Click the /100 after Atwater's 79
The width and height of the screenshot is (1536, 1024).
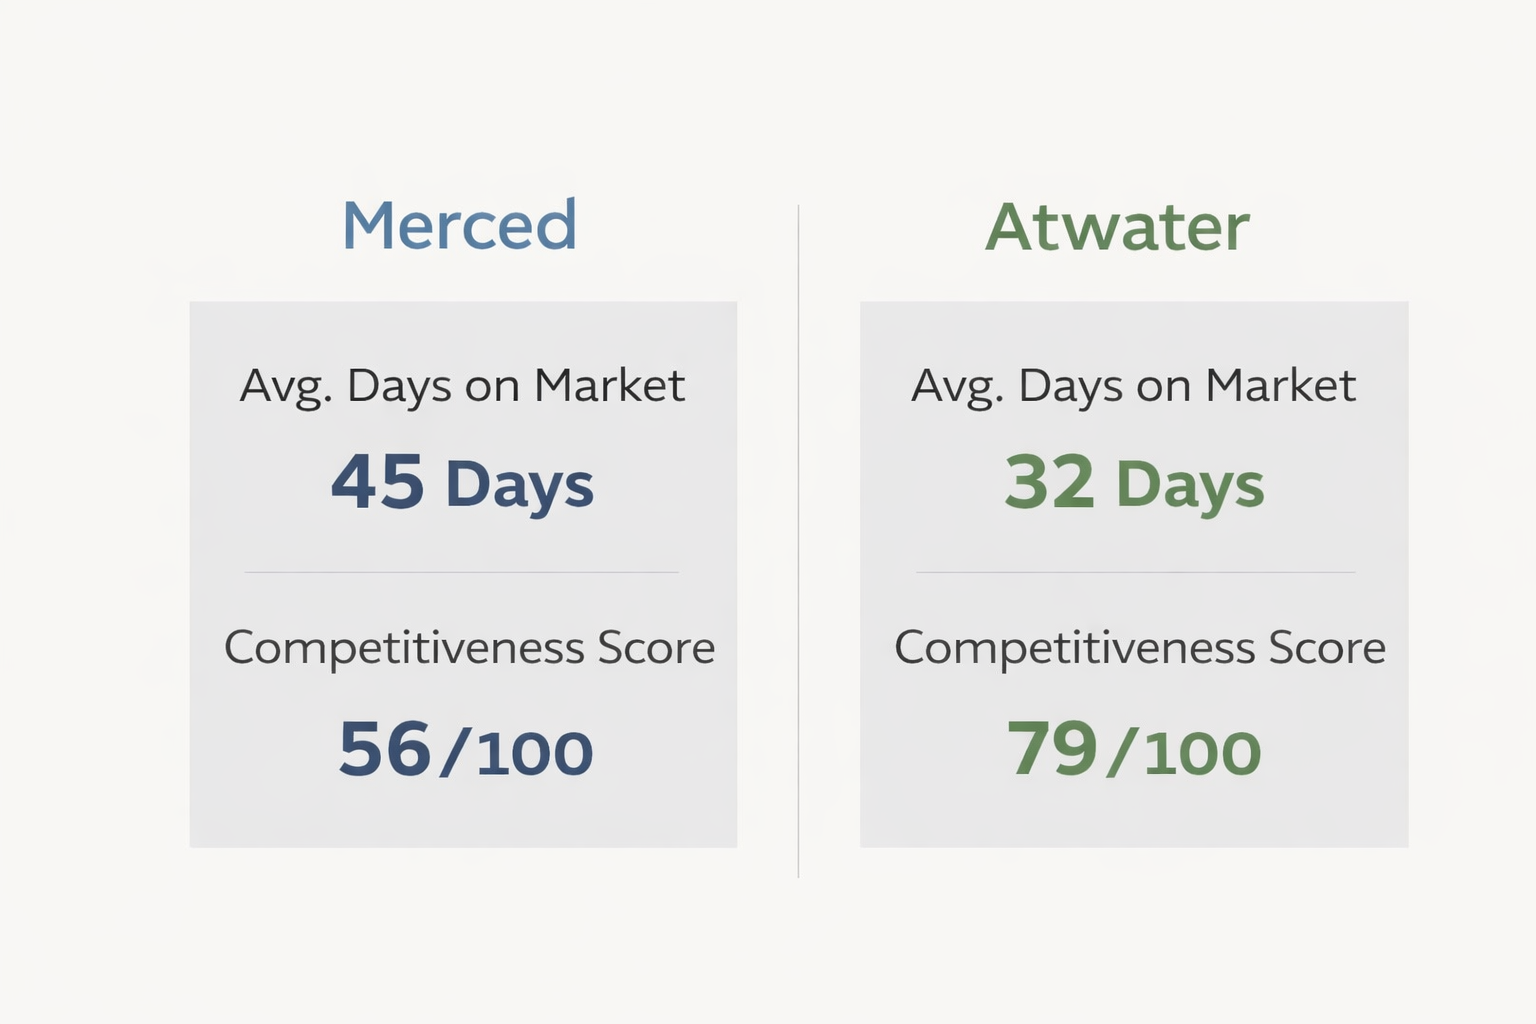click(1185, 753)
